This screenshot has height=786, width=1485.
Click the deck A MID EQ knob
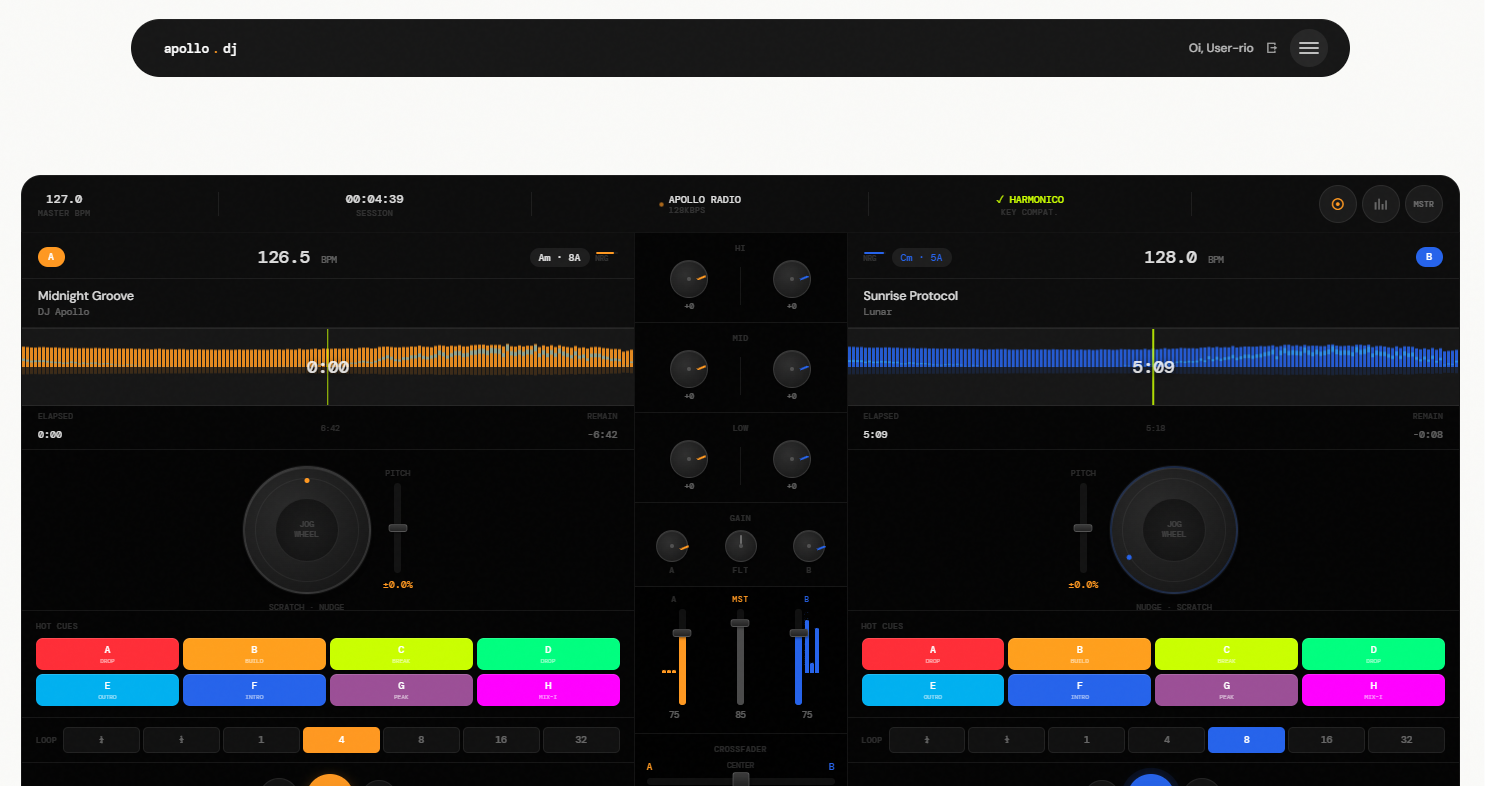[x=689, y=369]
